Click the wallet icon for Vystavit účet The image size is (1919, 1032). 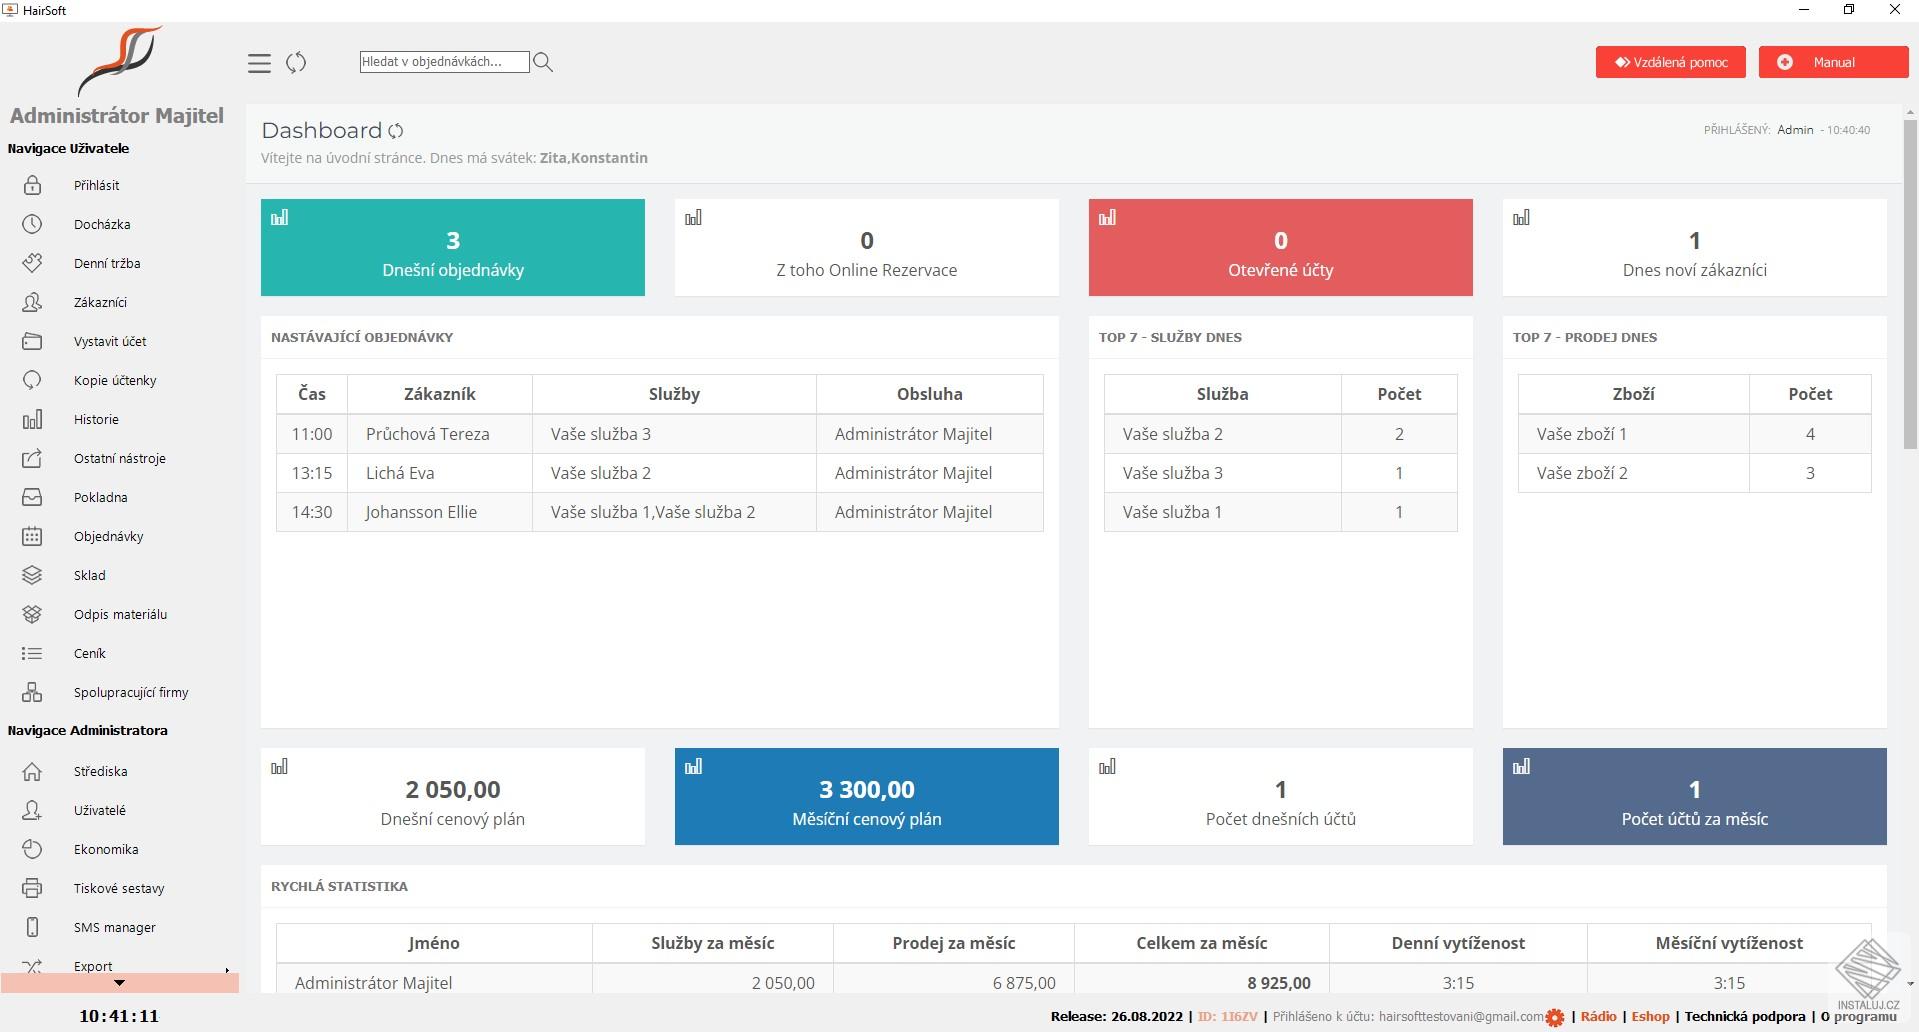32,341
